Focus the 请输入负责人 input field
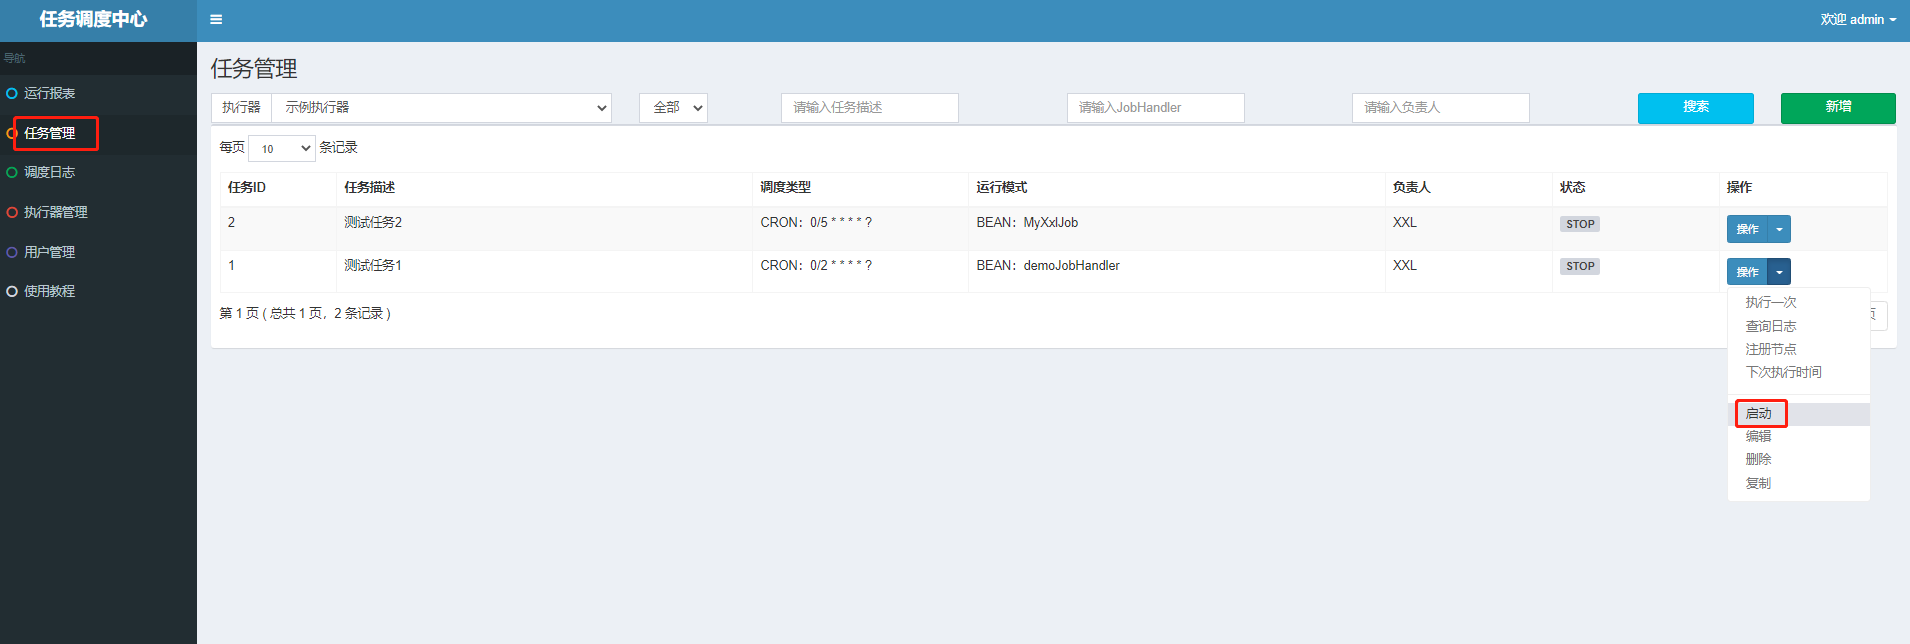1910x644 pixels. (1441, 107)
